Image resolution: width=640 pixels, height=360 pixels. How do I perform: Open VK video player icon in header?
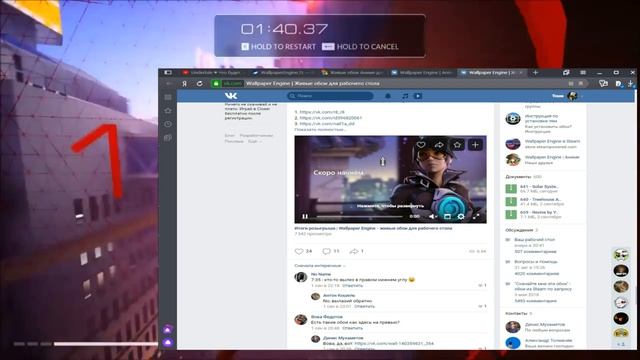coord(418,96)
